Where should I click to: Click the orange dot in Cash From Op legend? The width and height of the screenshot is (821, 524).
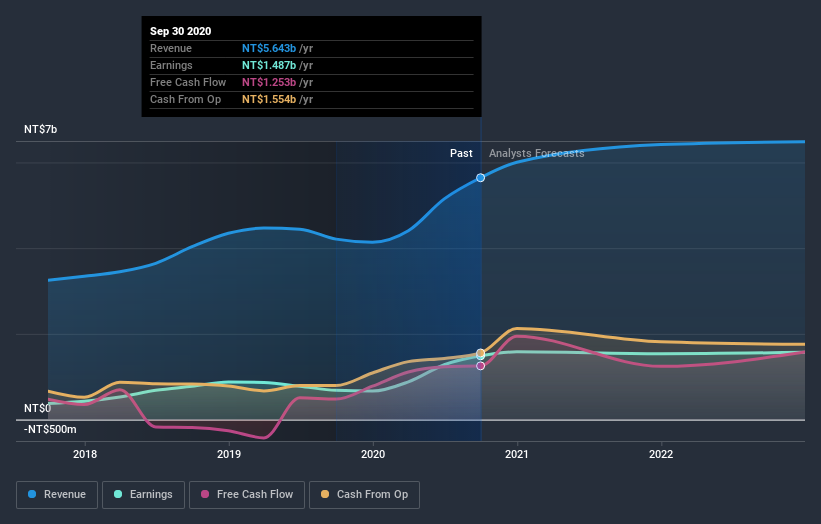pyautogui.click(x=325, y=494)
